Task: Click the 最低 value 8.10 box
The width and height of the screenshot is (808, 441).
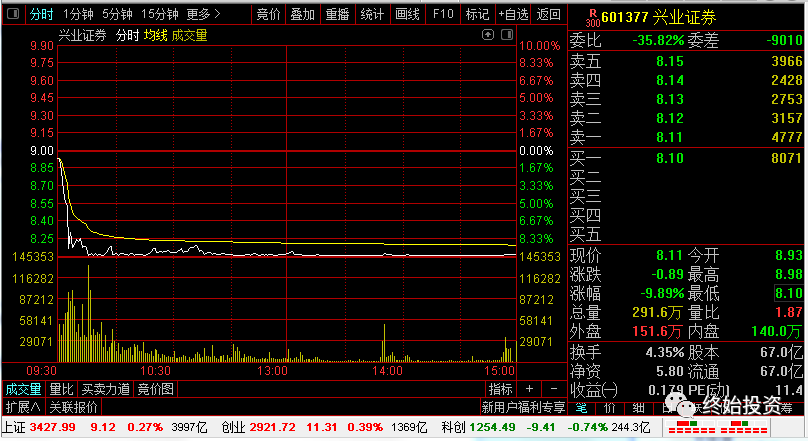Action: tap(789, 294)
